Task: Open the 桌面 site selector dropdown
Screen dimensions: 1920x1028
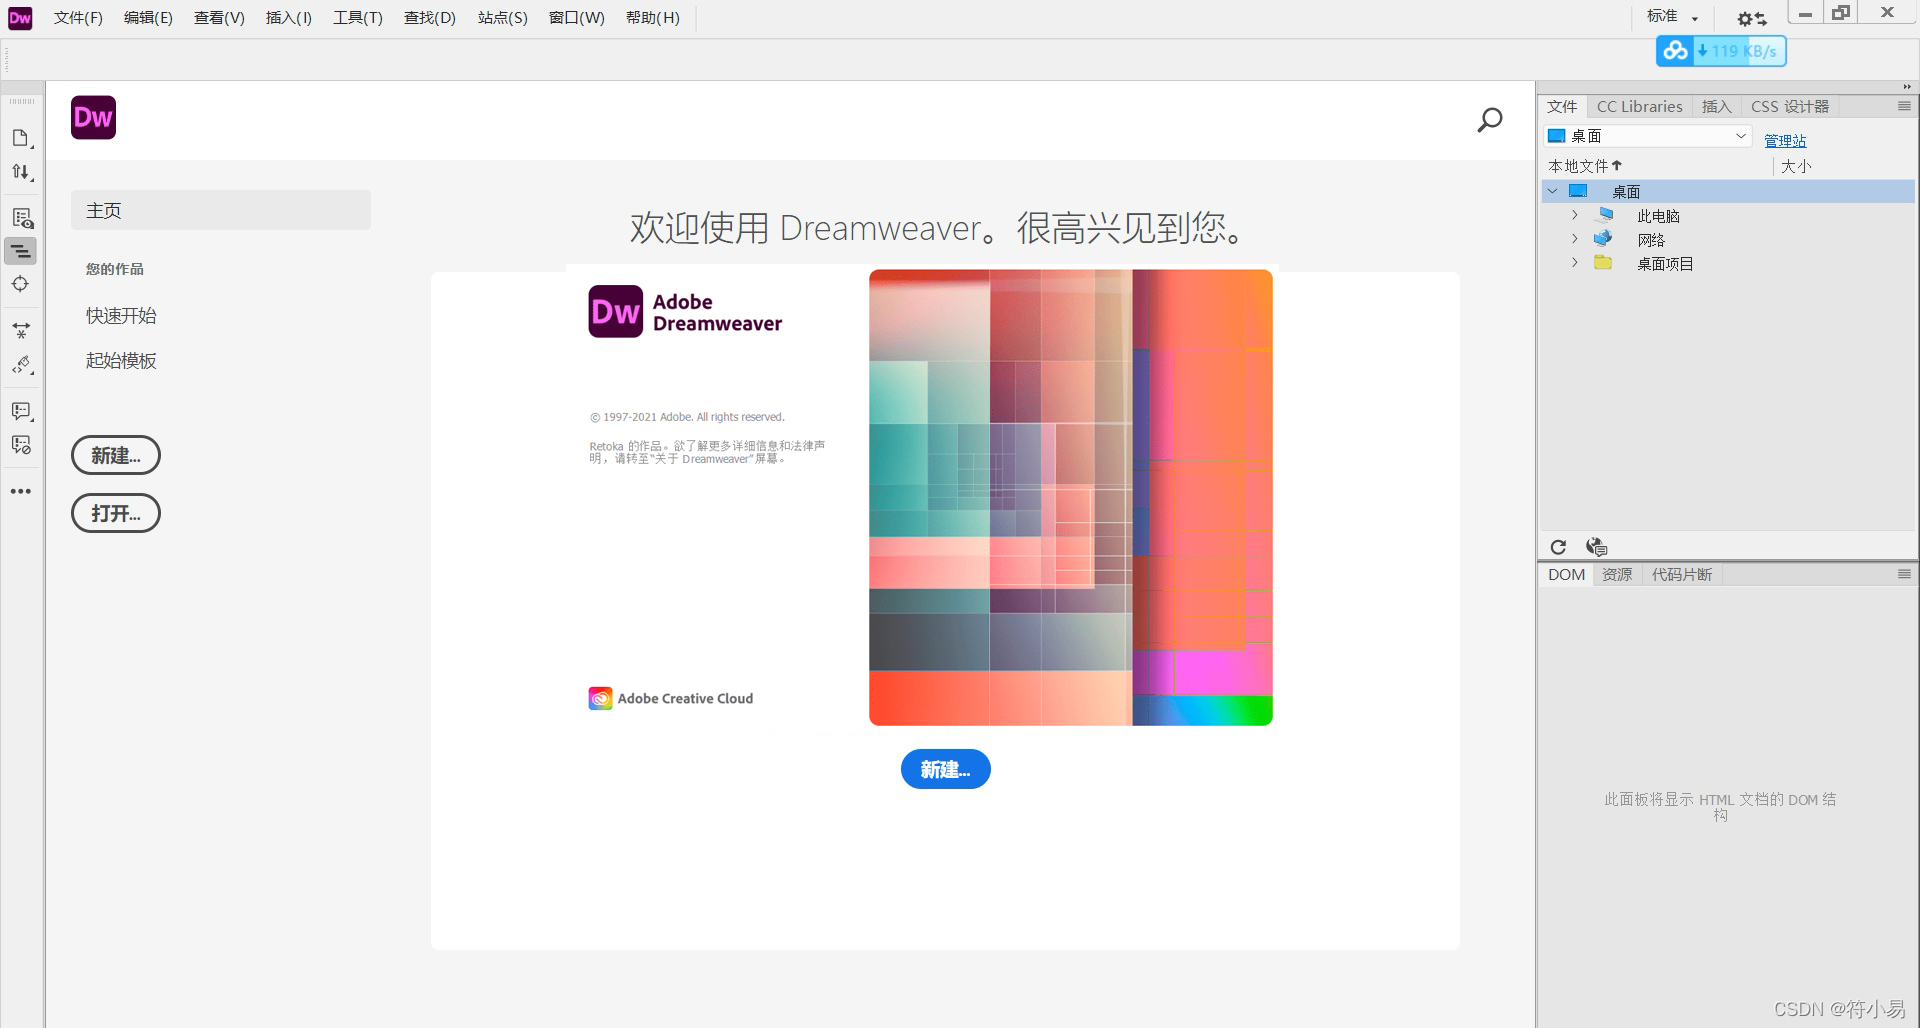Action: pyautogui.click(x=1740, y=135)
